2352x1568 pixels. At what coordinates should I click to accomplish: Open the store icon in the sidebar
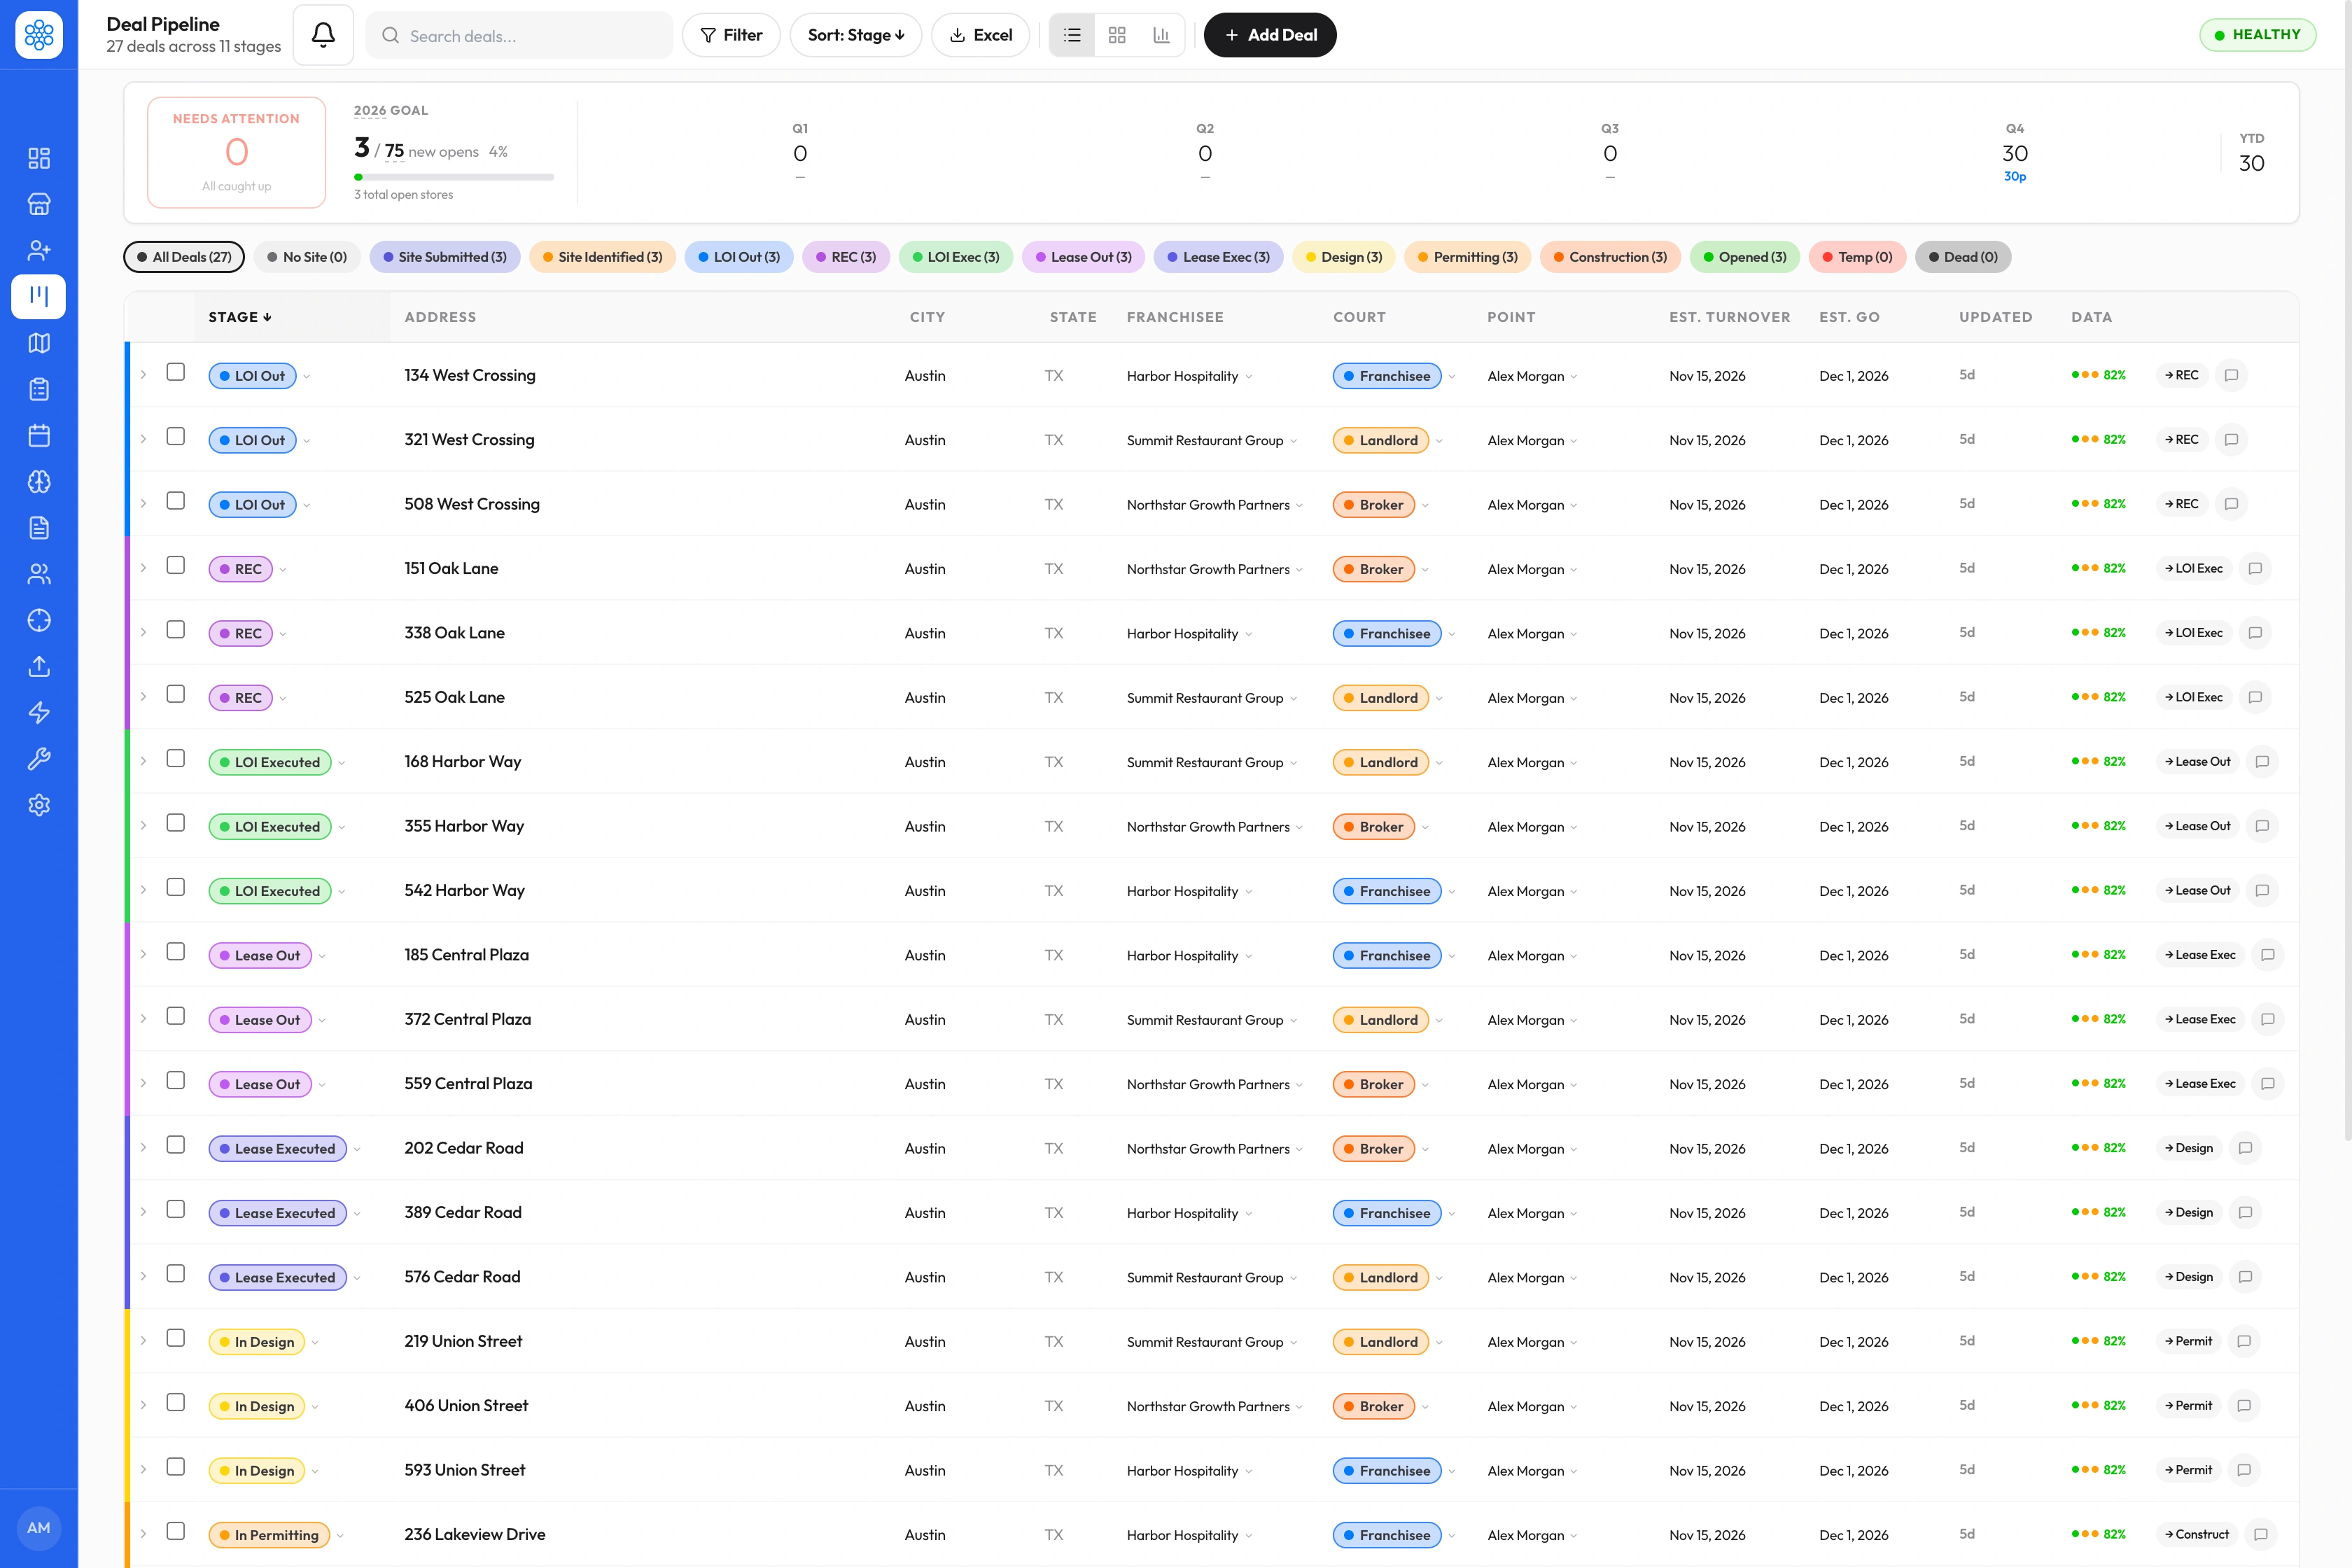point(39,204)
